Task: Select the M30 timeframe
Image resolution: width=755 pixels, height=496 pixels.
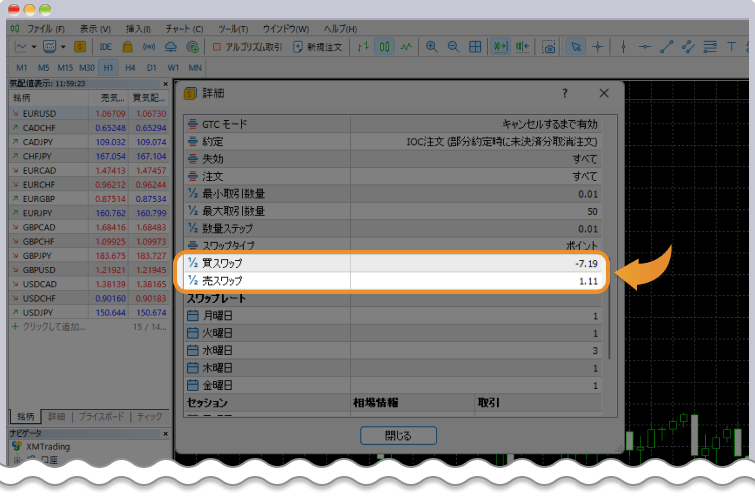Action: click(87, 68)
